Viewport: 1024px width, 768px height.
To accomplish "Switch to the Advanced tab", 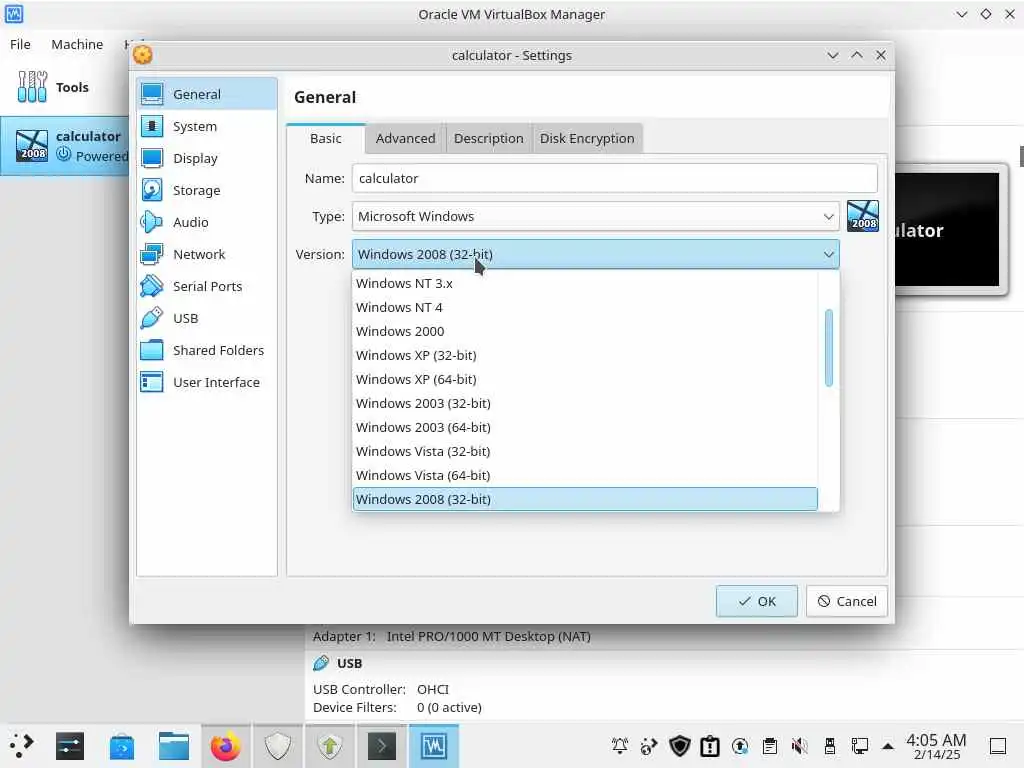I will click(406, 138).
